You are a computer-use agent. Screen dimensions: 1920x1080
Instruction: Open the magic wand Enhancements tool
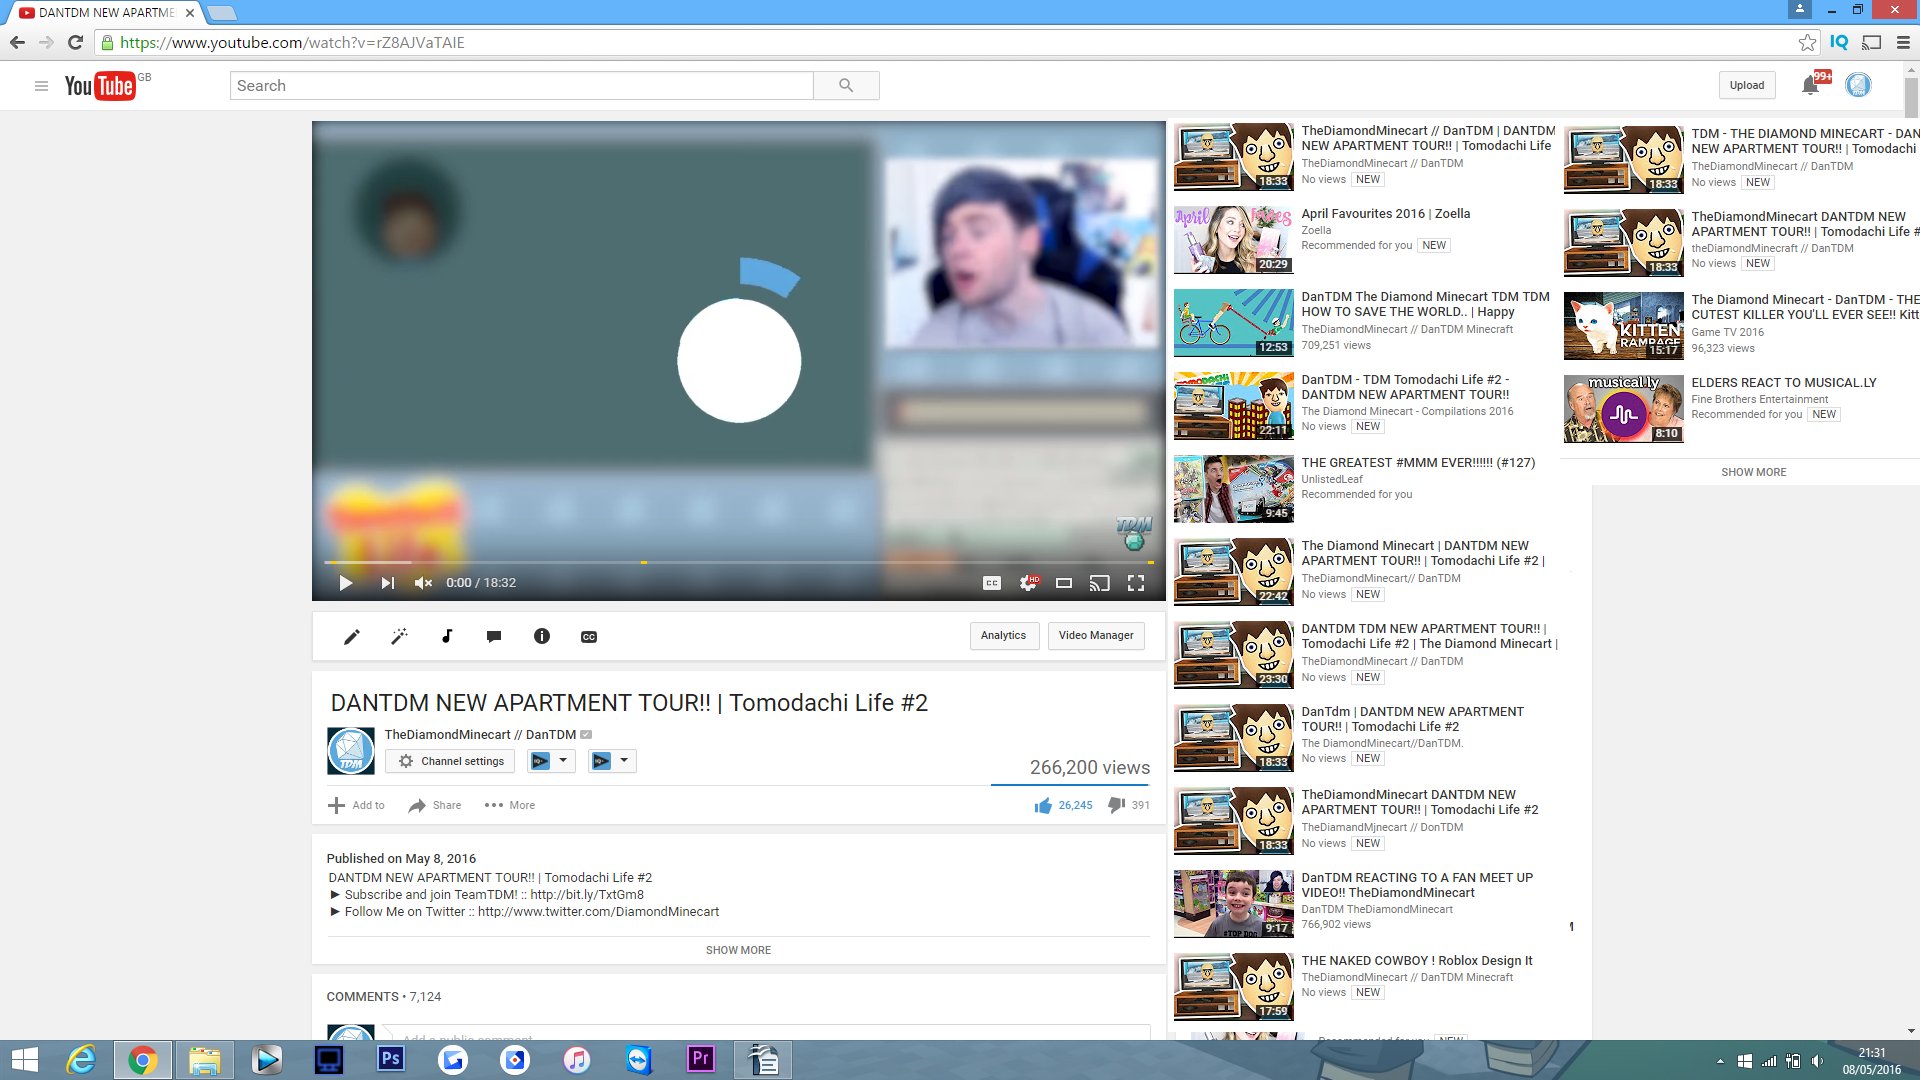399,637
